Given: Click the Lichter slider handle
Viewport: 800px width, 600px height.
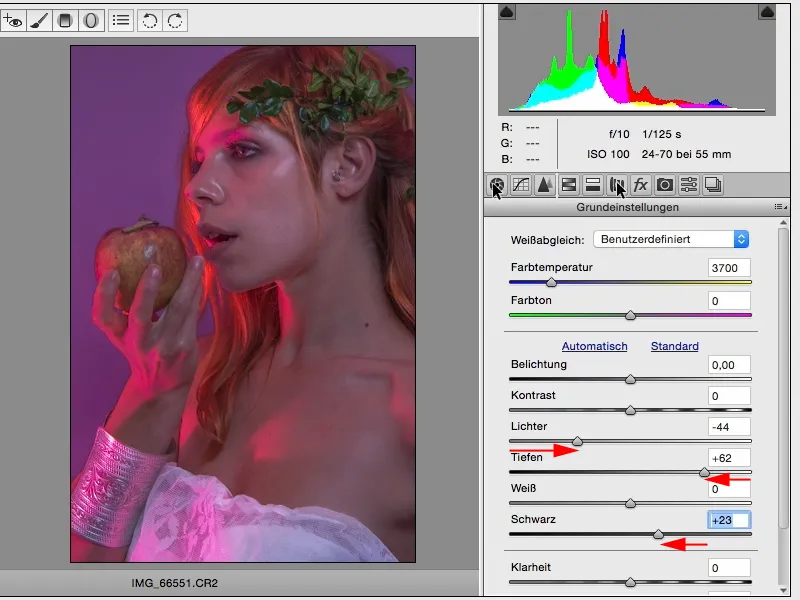Looking at the screenshot, I should 577,441.
